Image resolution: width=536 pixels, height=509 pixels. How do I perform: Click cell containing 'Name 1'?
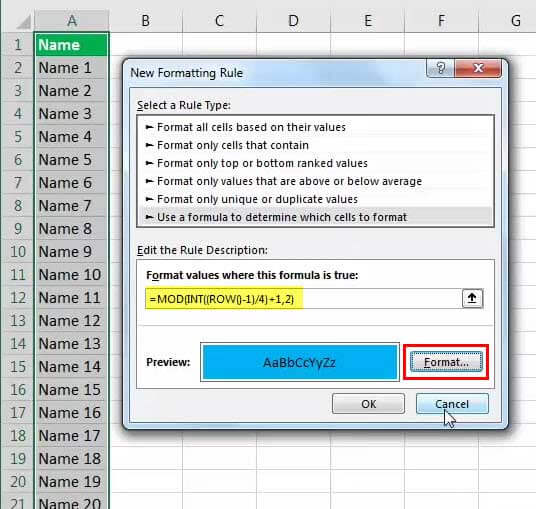pyautogui.click(x=72, y=67)
